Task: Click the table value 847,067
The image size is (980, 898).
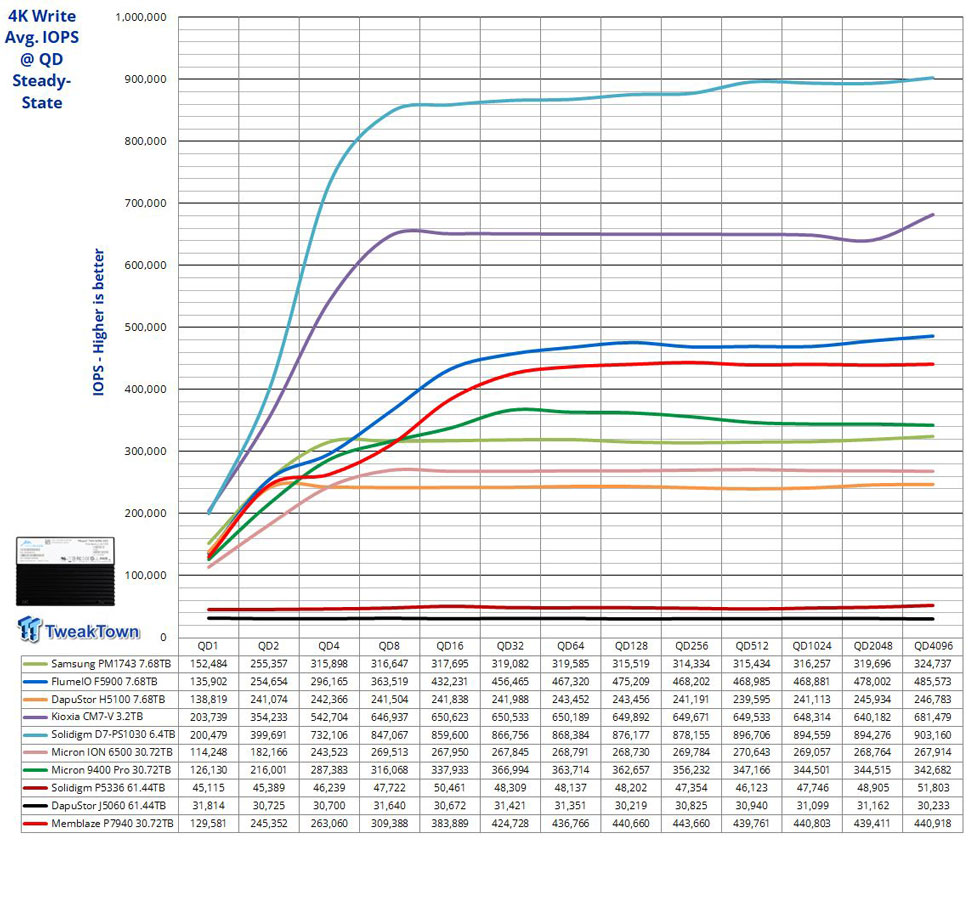Action: pos(389,735)
